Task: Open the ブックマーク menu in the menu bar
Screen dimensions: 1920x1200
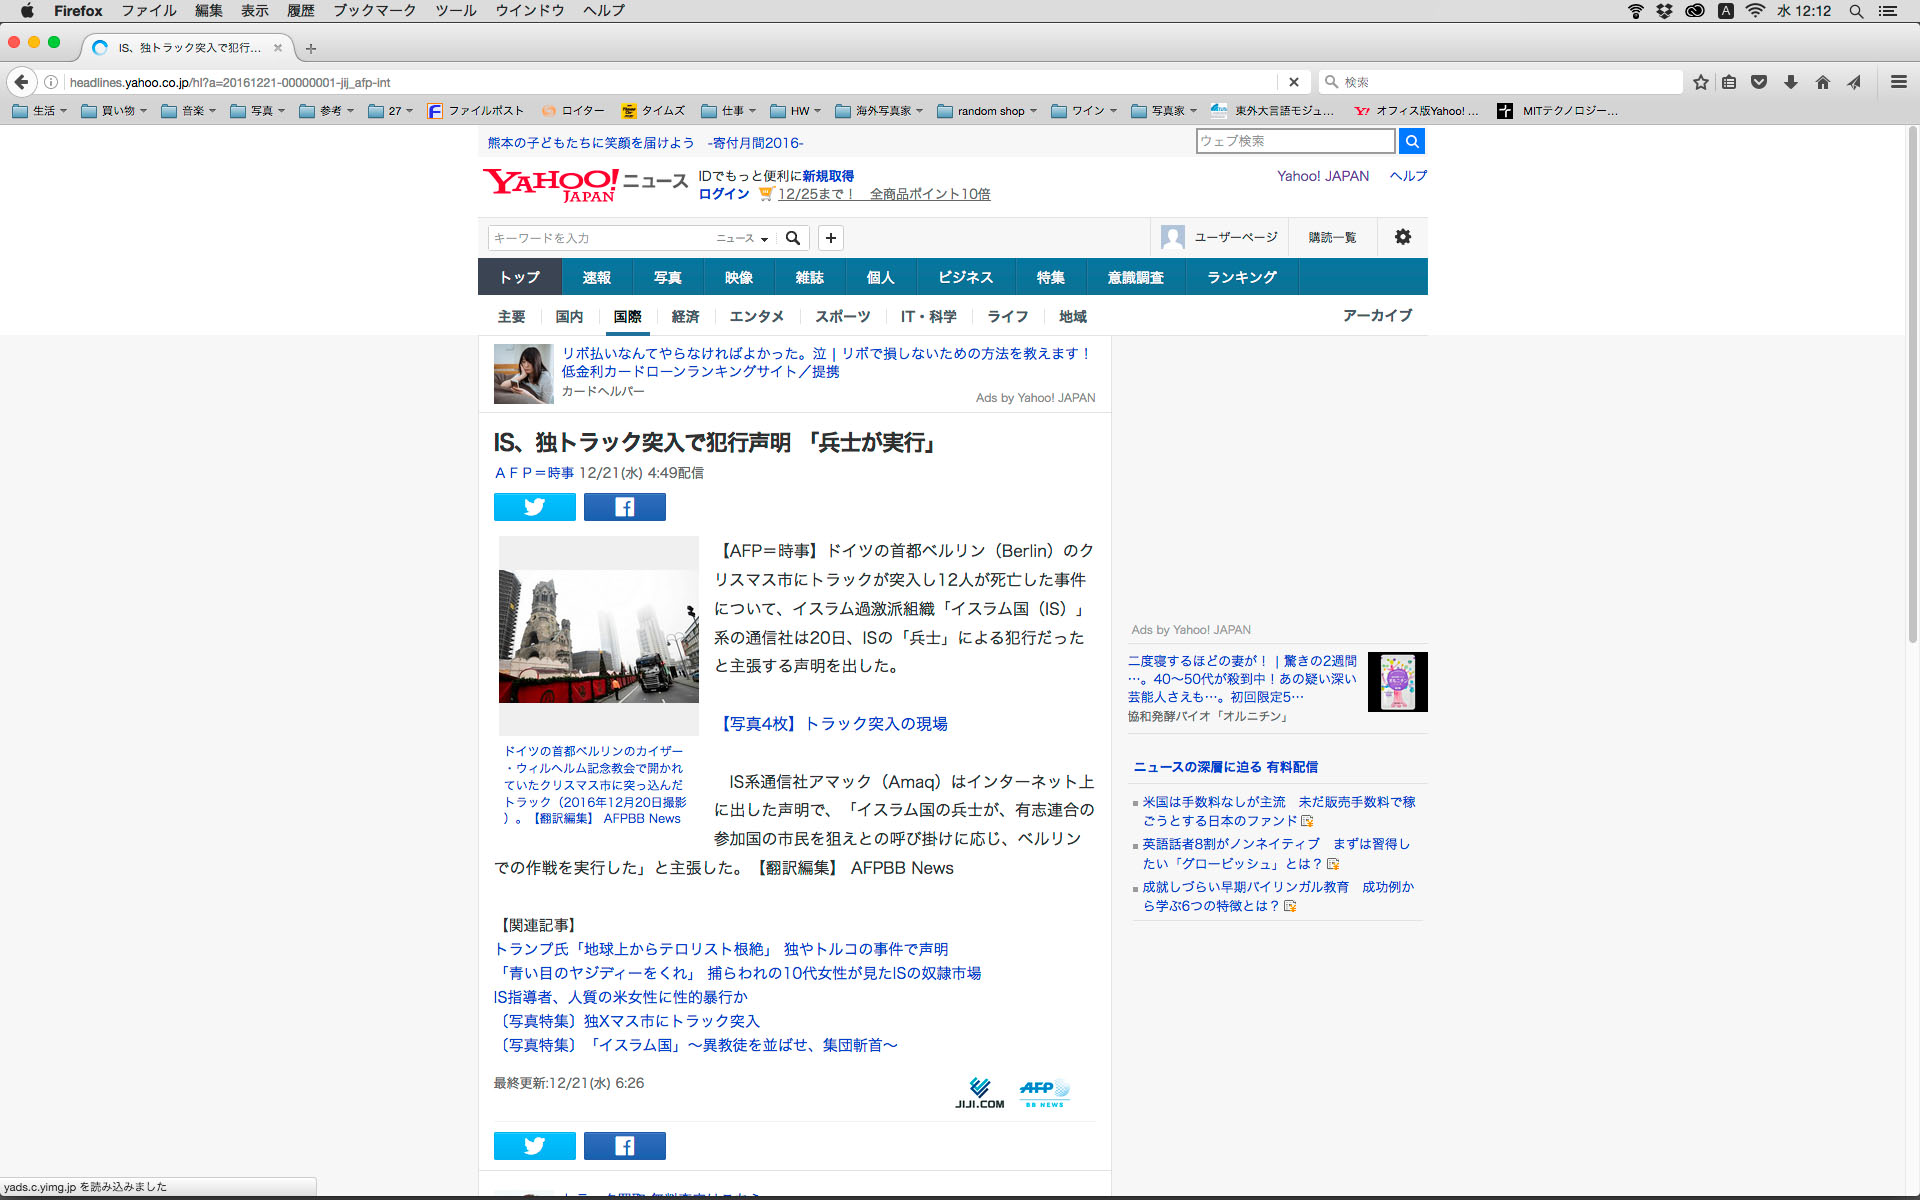Action: point(374,11)
